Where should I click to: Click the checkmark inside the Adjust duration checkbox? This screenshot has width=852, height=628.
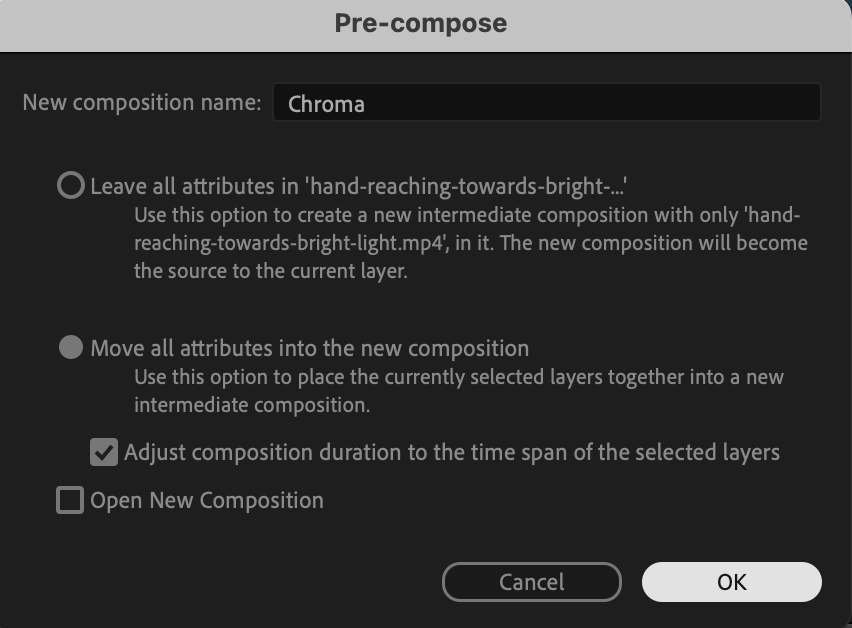coord(104,452)
